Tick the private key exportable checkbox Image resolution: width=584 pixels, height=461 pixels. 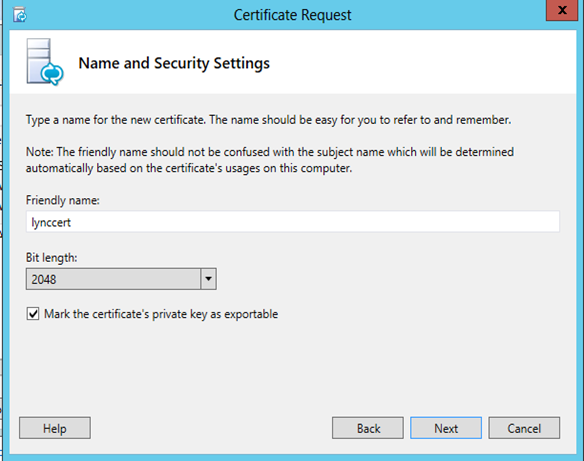(x=33, y=314)
